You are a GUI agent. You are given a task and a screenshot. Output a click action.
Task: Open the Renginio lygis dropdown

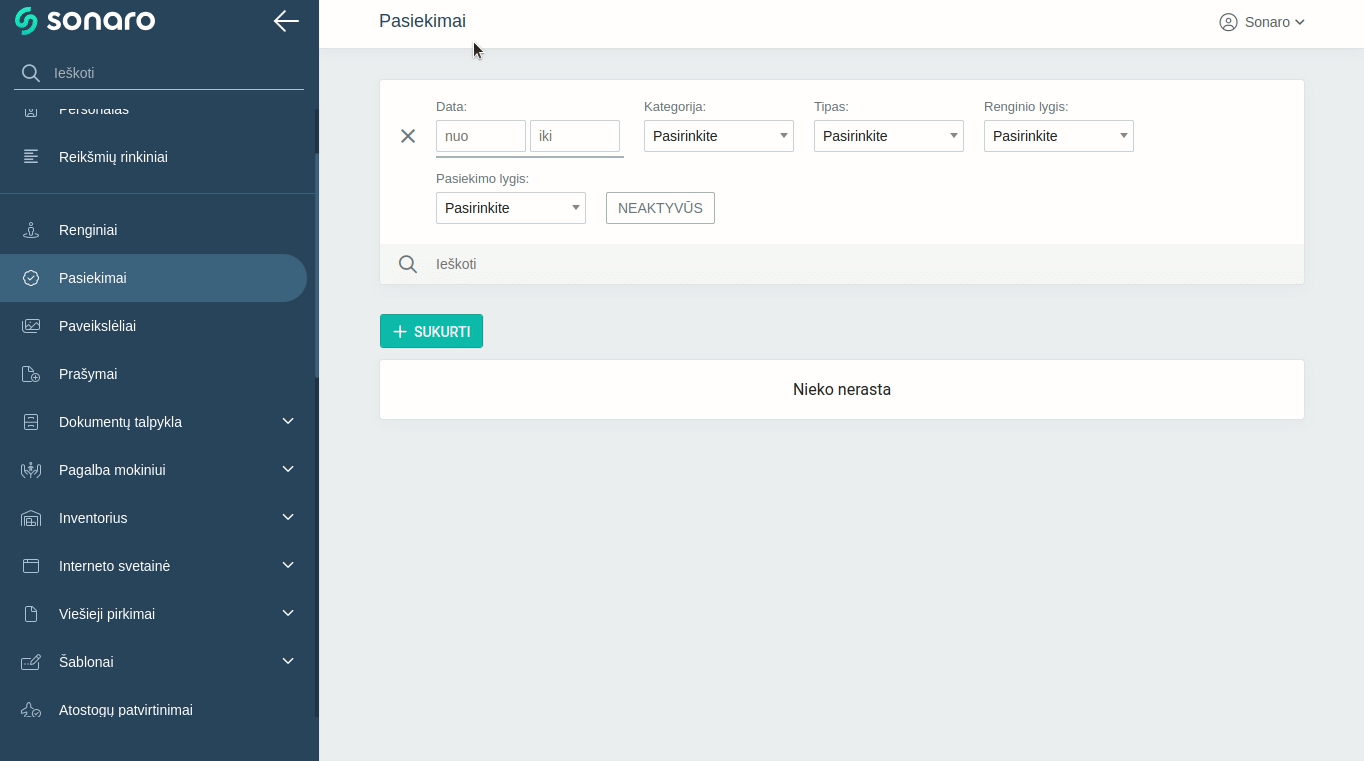click(1058, 136)
